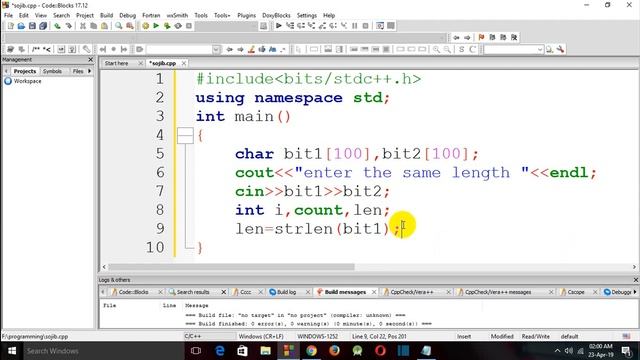The width and height of the screenshot is (640, 360).
Task: Switch to CppCheck/Vera++ messages tab
Action: [498, 292]
